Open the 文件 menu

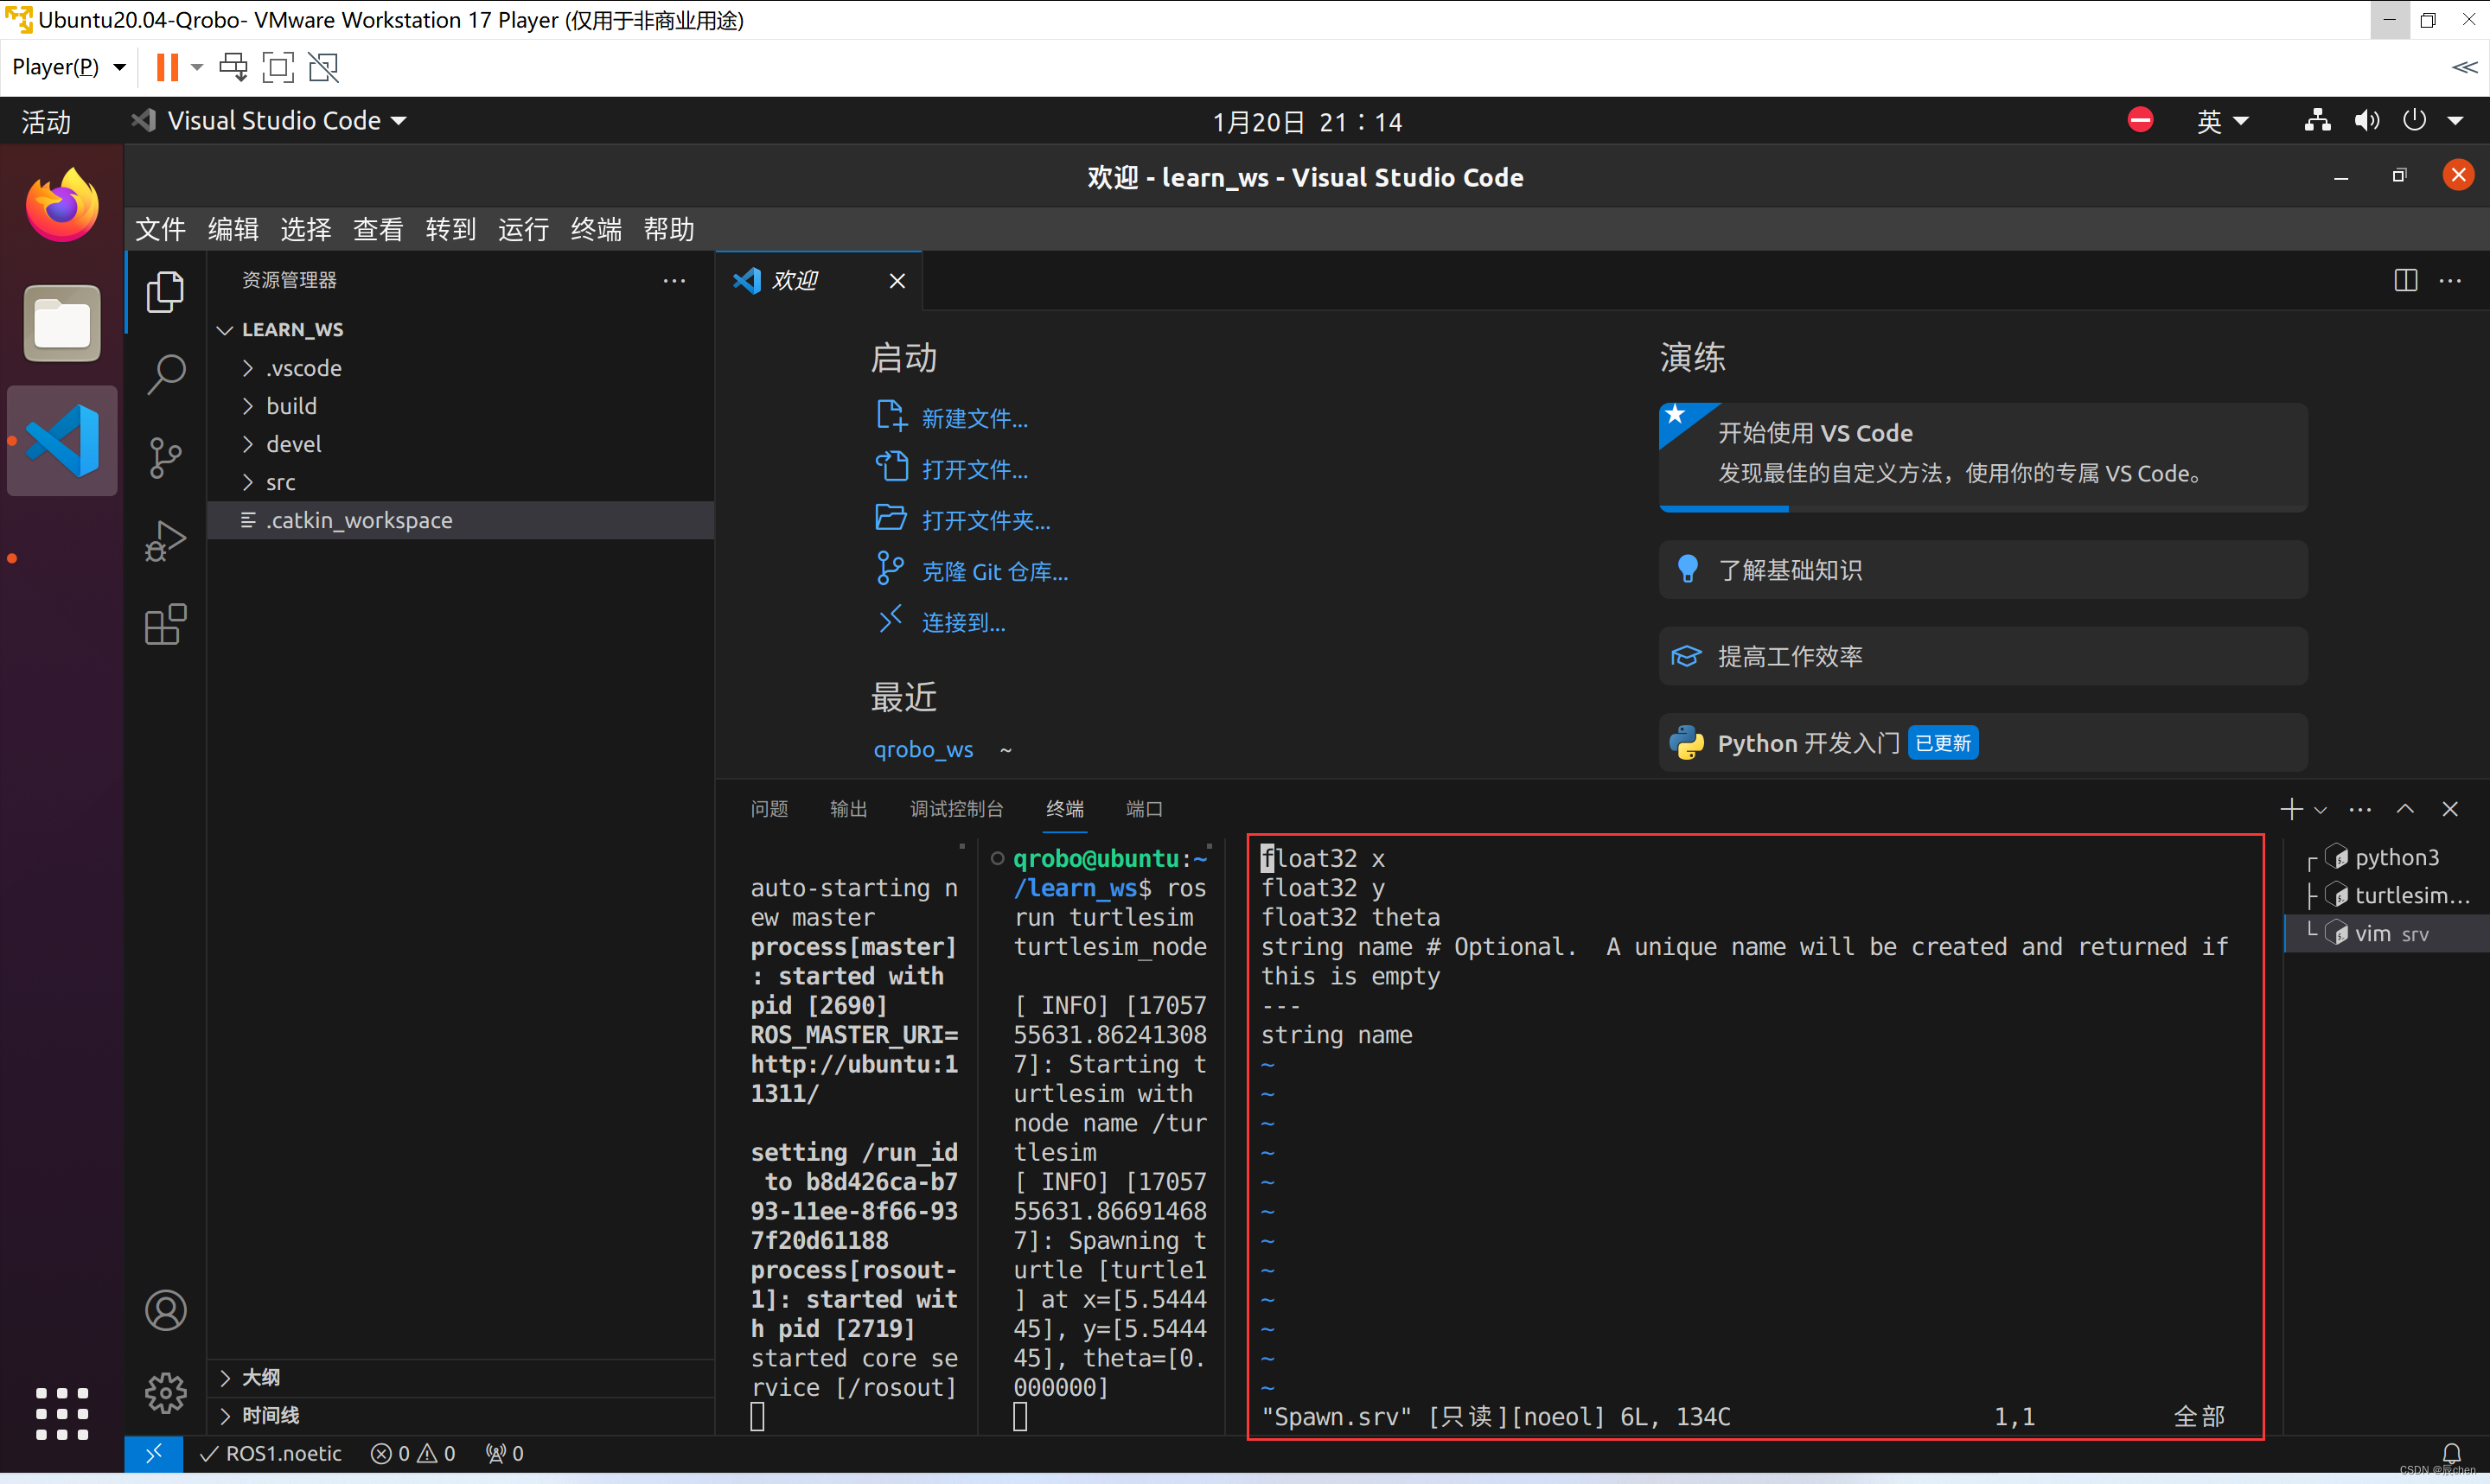click(160, 229)
